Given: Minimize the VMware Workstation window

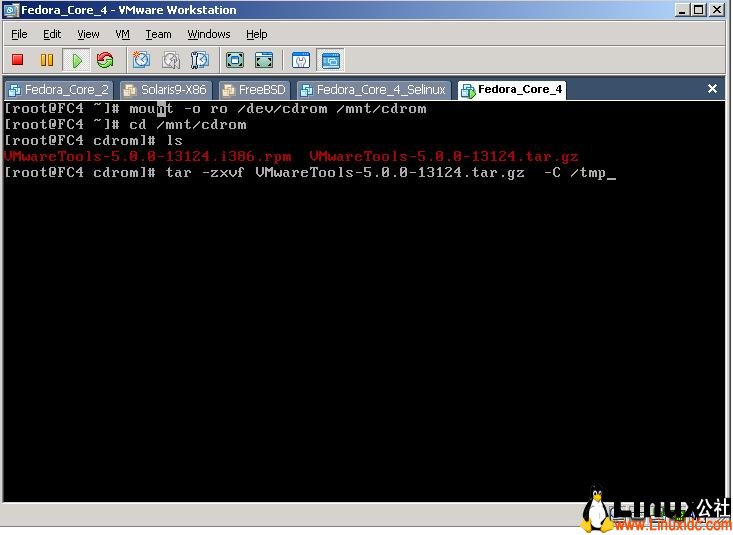Looking at the screenshot, I should tap(682, 9).
